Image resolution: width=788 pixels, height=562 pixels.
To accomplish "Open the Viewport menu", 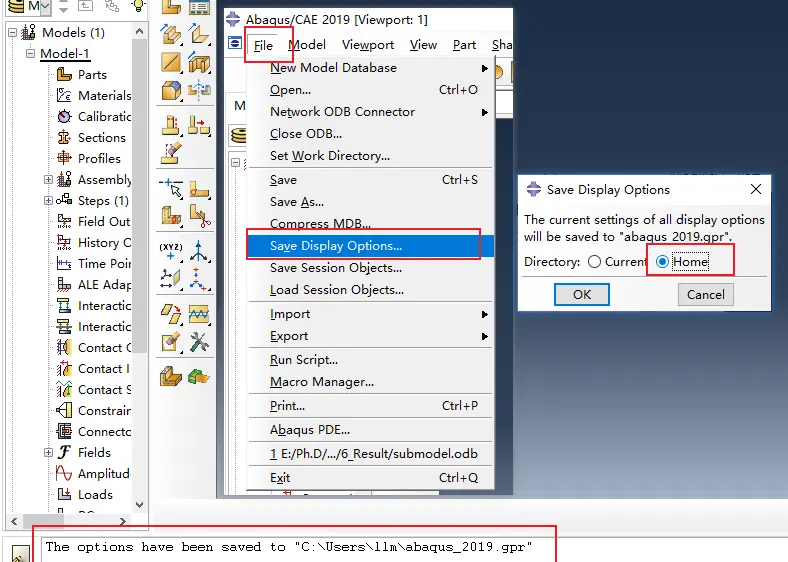I will 368,45.
